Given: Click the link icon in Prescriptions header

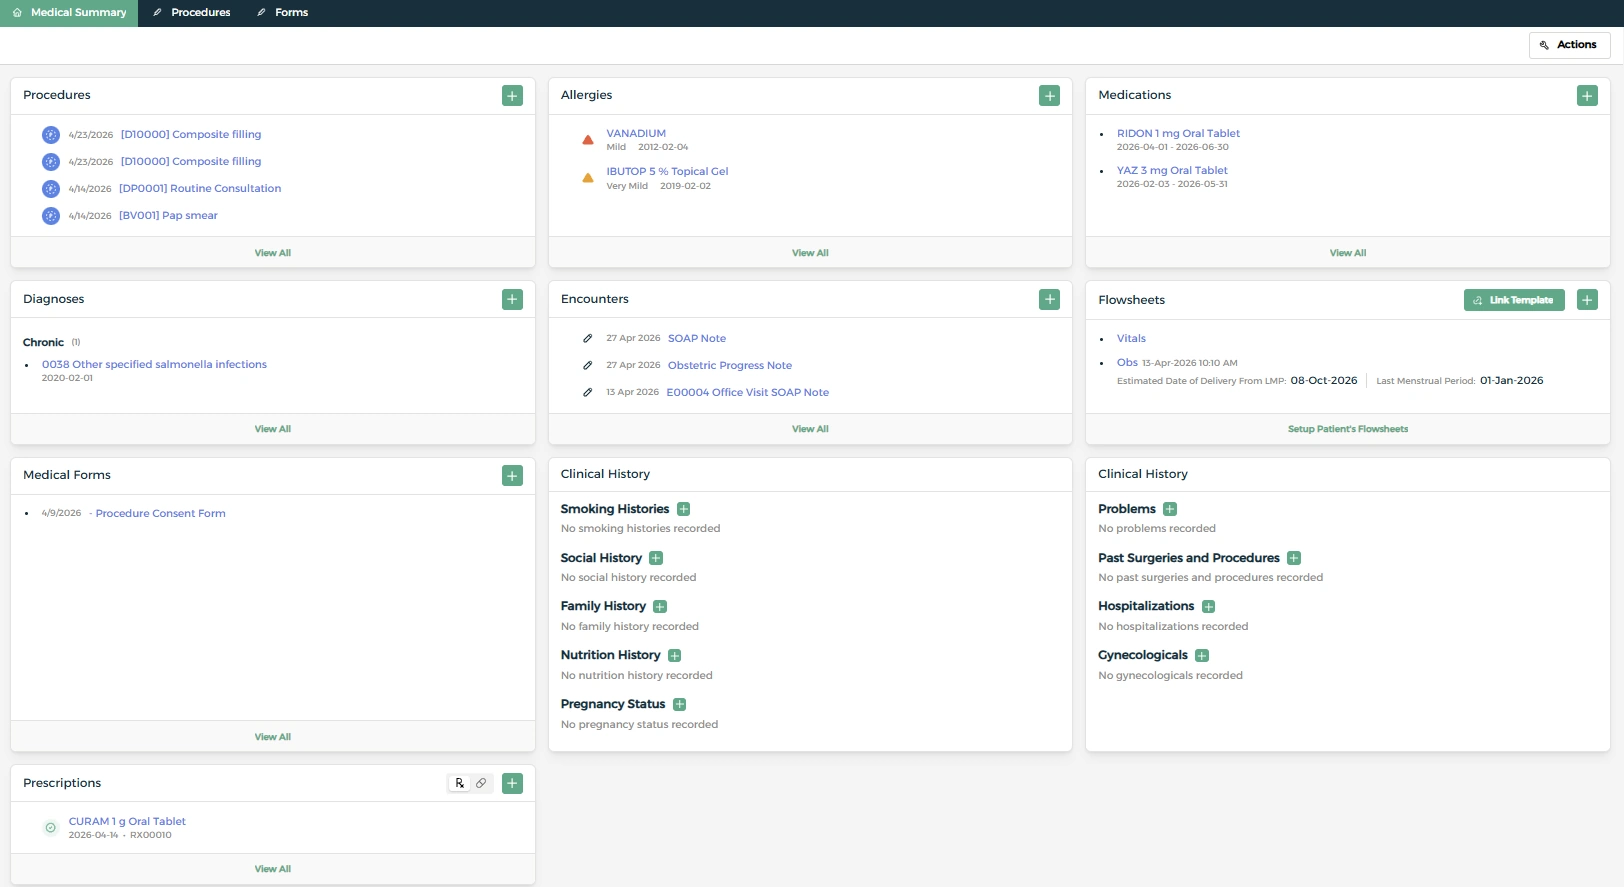Looking at the screenshot, I should [481, 783].
